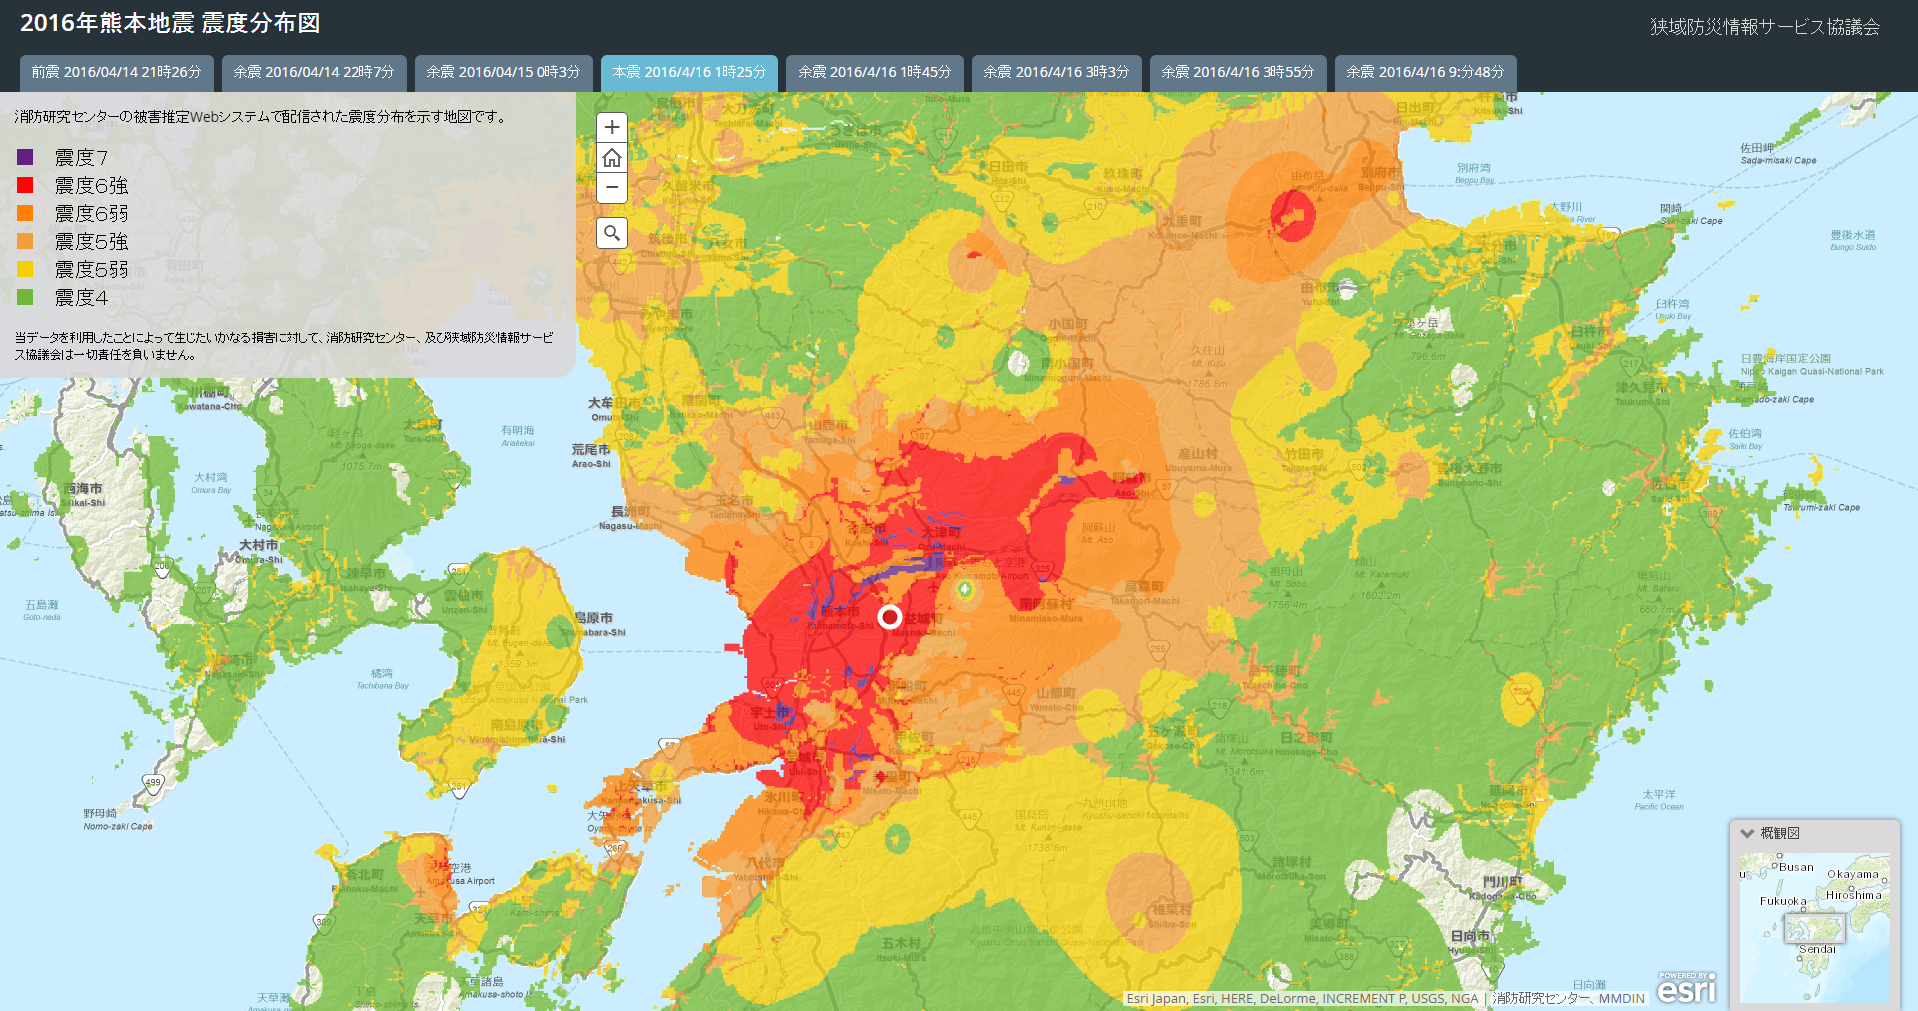Click the red 震度6強 legend swatch
The image size is (1918, 1011).
coord(25,185)
